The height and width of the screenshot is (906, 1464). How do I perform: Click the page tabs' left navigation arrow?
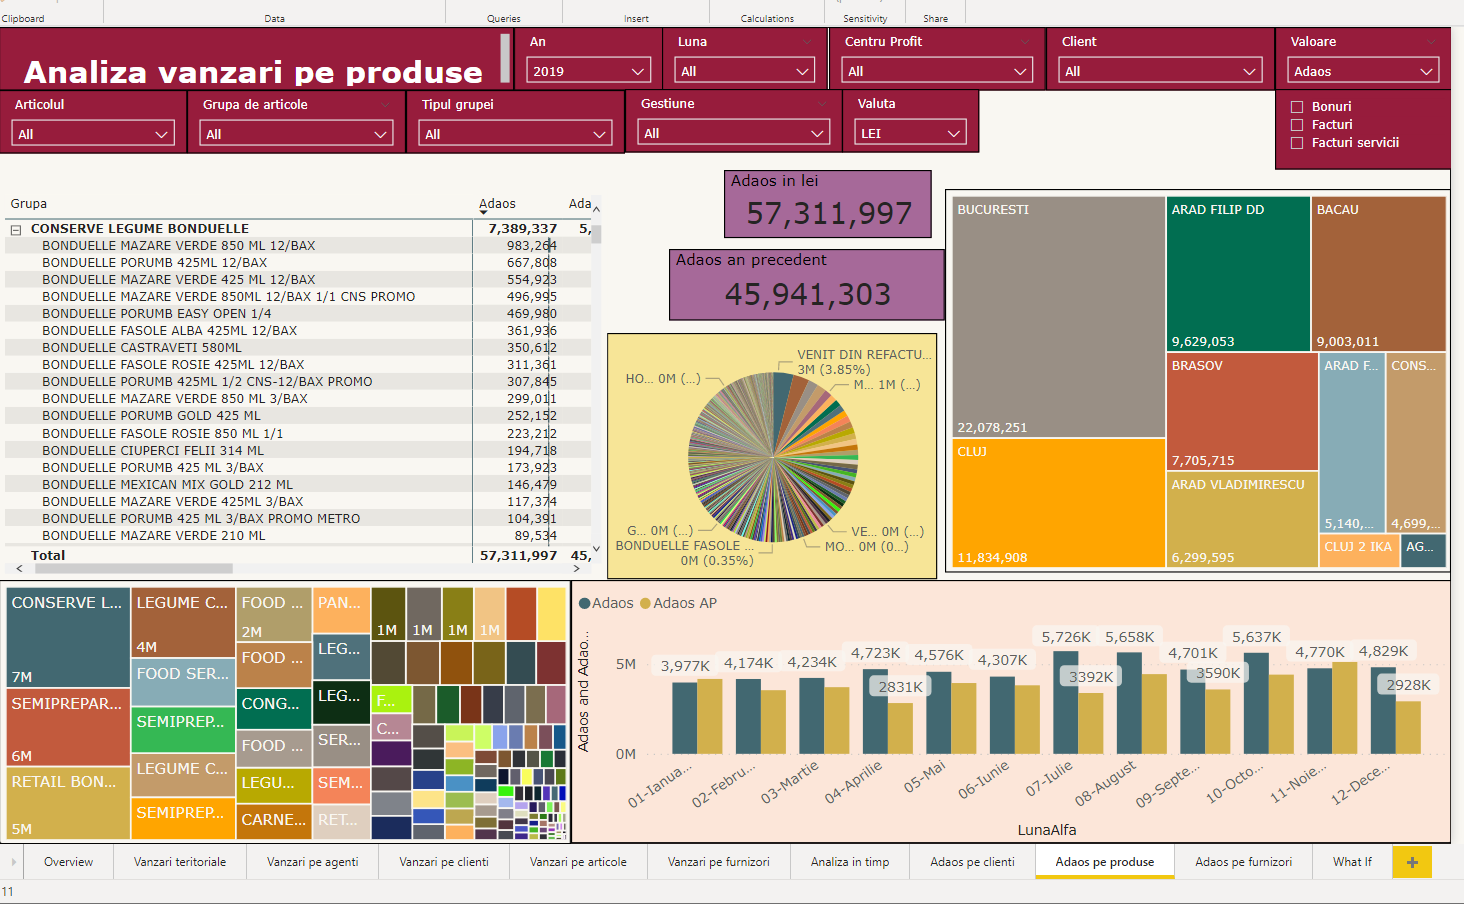(x=13, y=862)
